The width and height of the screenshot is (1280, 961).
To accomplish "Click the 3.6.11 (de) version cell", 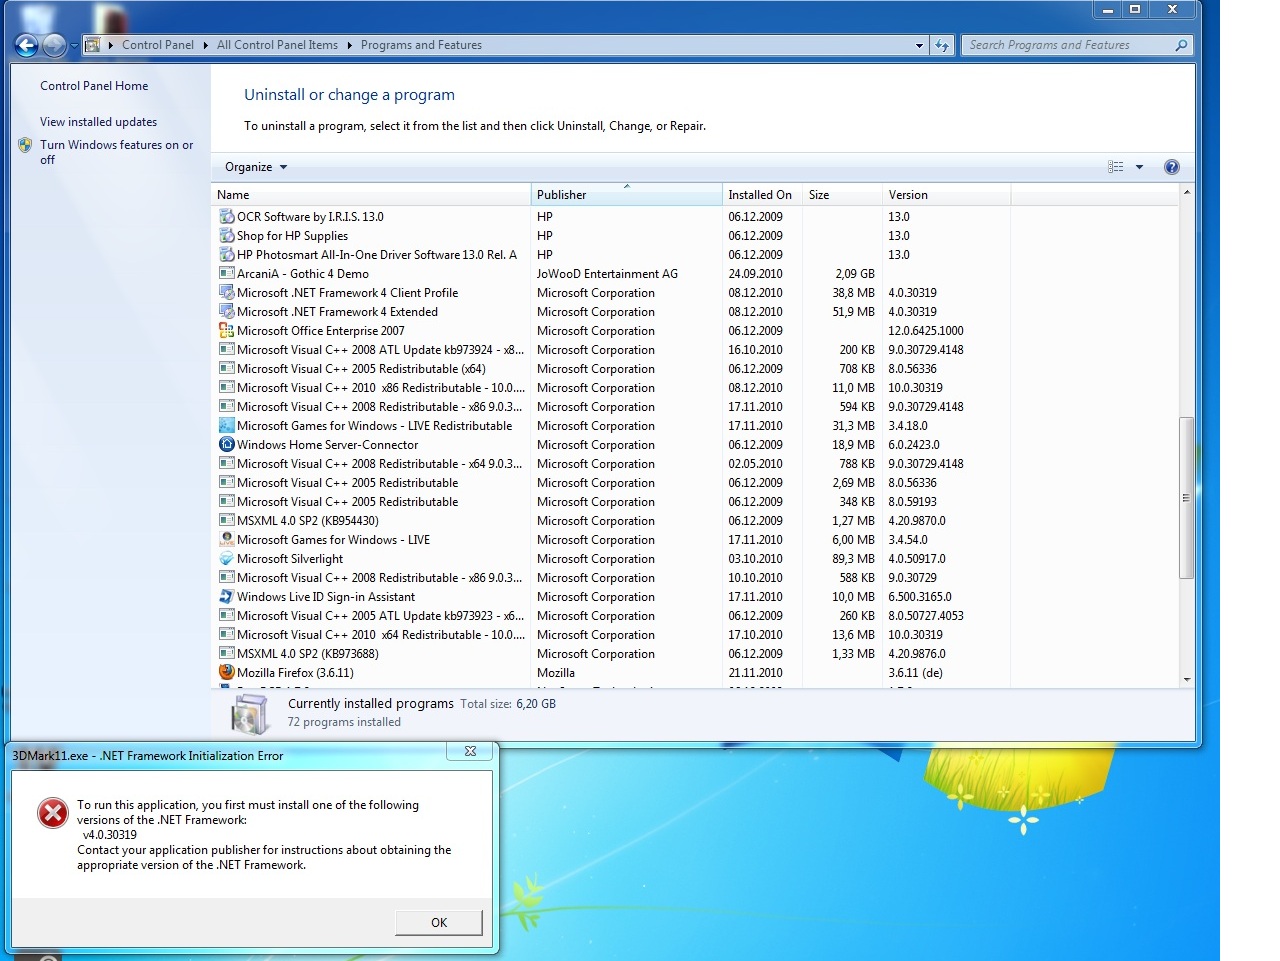I will [x=915, y=672].
